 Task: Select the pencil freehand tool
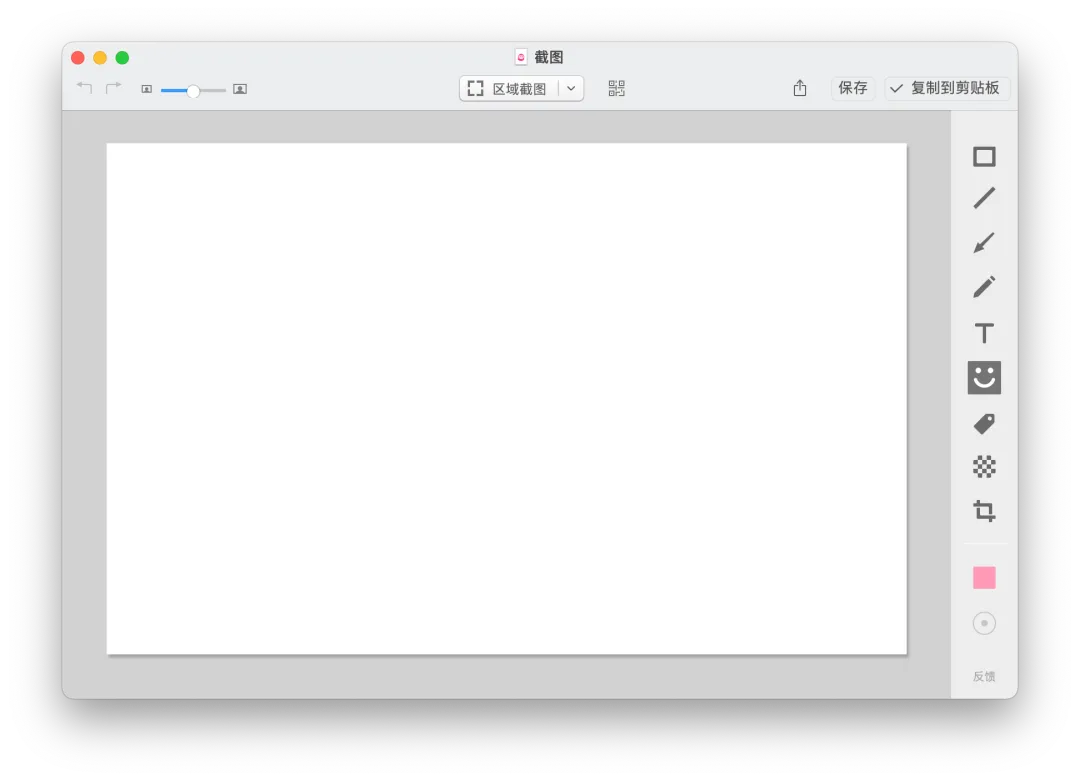tap(984, 287)
